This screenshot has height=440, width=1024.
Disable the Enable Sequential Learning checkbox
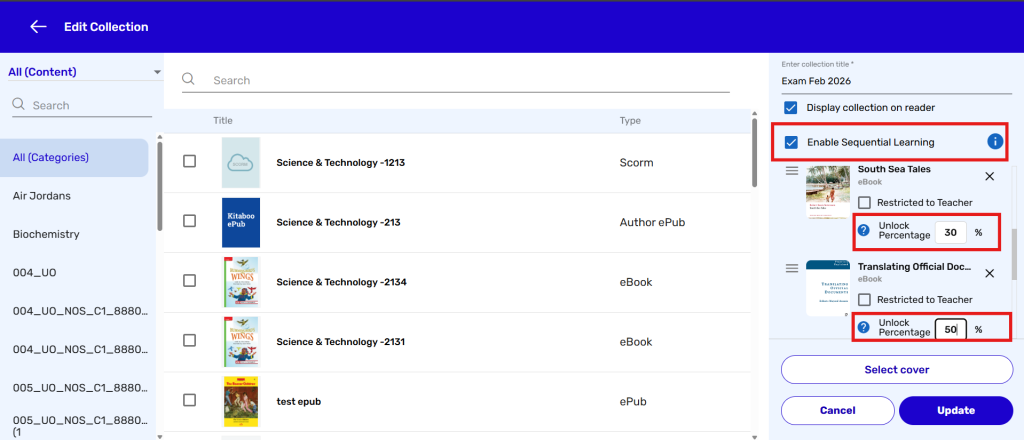791,142
